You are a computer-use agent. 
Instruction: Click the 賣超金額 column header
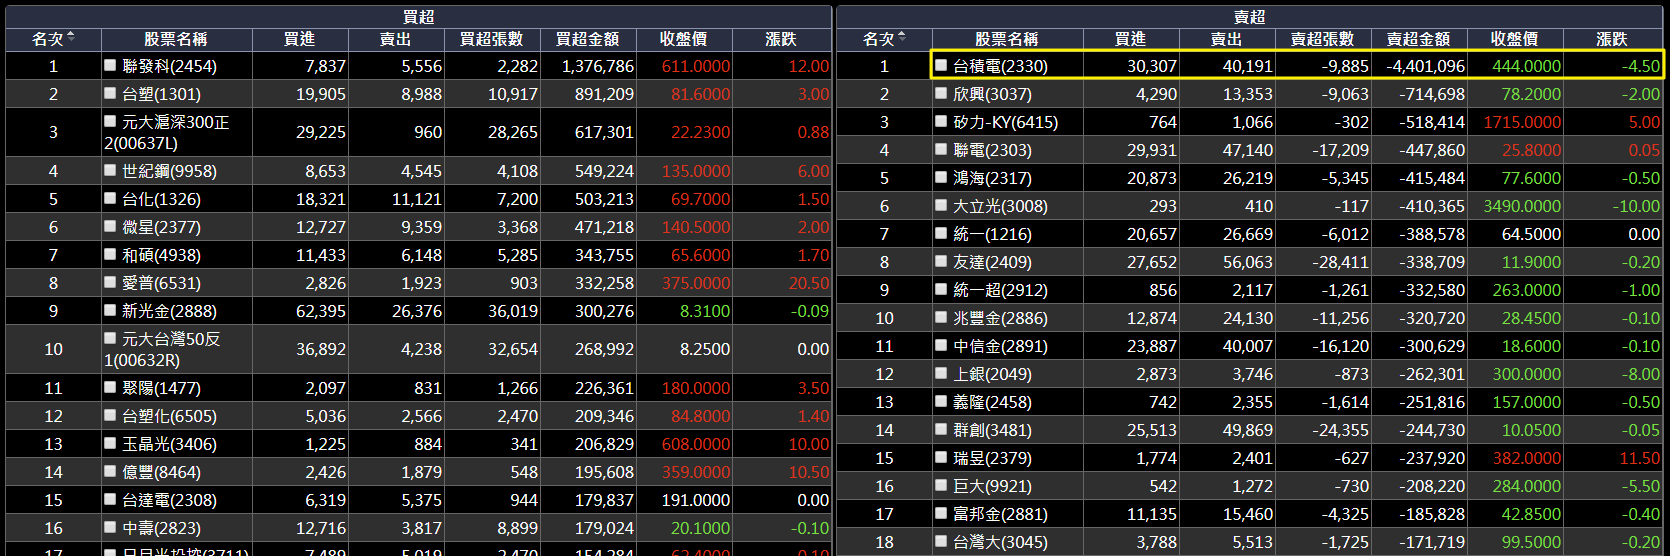[x=1419, y=39]
